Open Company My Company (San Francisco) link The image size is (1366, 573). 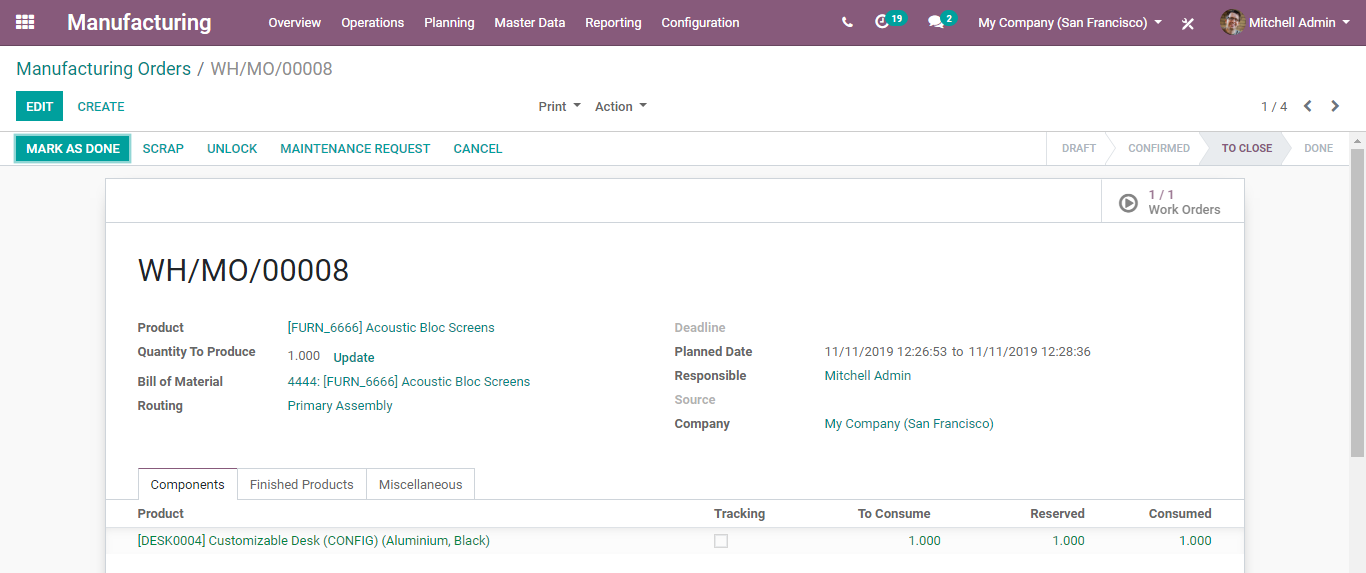(x=909, y=423)
